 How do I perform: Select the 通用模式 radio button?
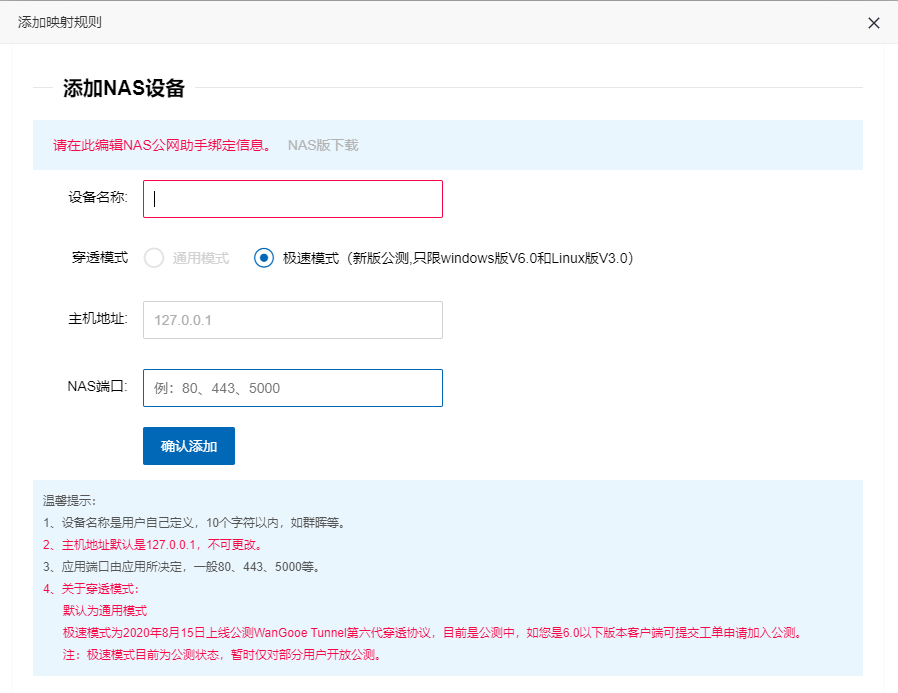[x=154, y=258]
